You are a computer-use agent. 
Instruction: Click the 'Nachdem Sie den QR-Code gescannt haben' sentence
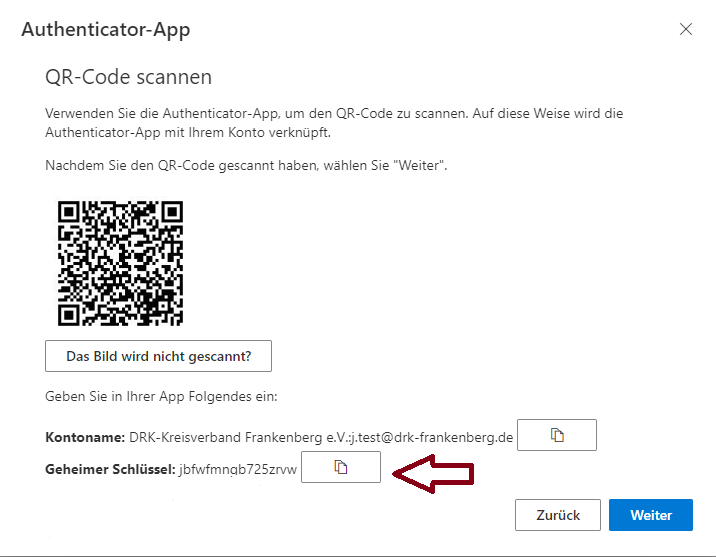pyautogui.click(x=246, y=165)
